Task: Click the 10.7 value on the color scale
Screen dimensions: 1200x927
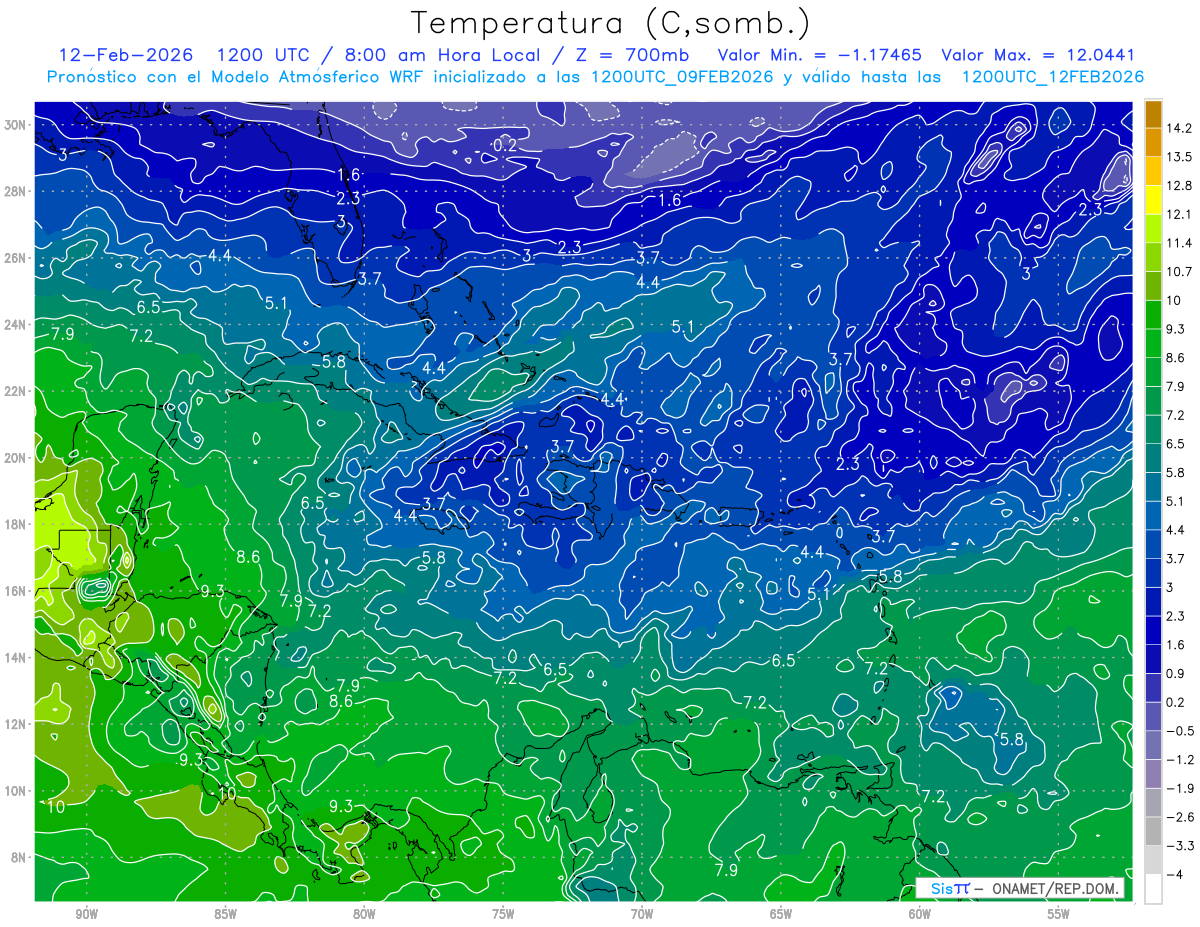Action: point(1180,271)
